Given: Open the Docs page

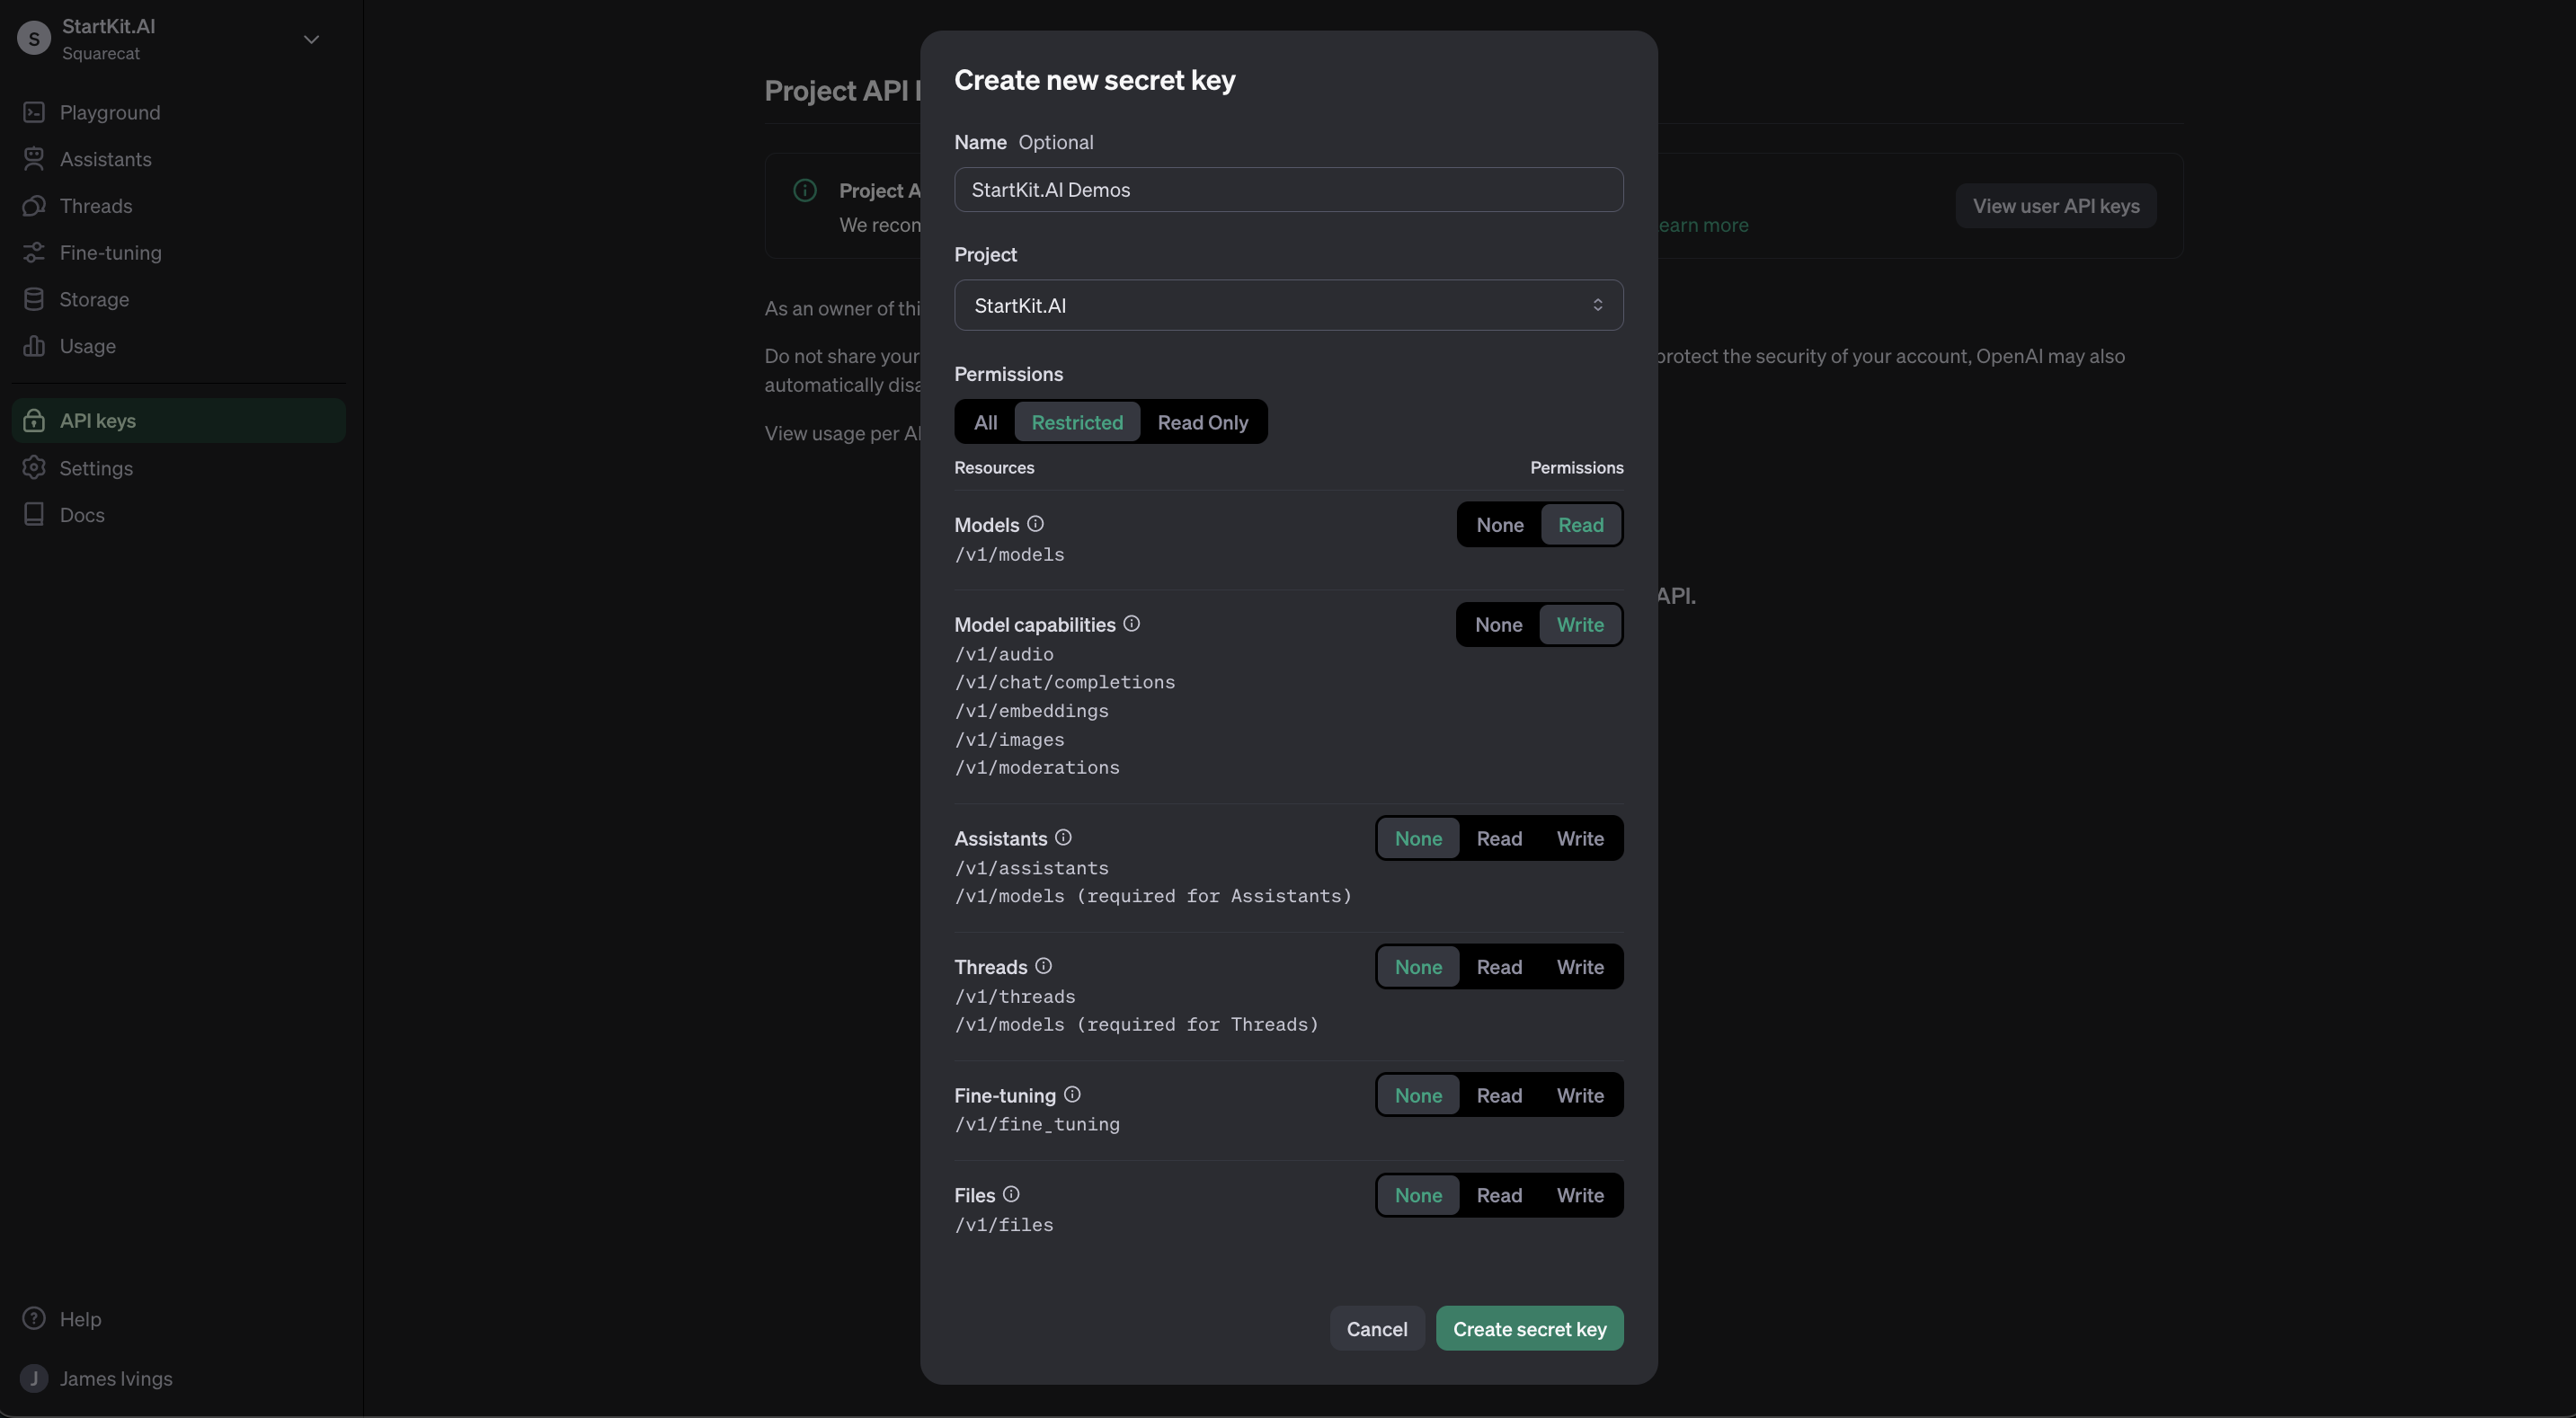Looking at the screenshot, I should (81, 514).
